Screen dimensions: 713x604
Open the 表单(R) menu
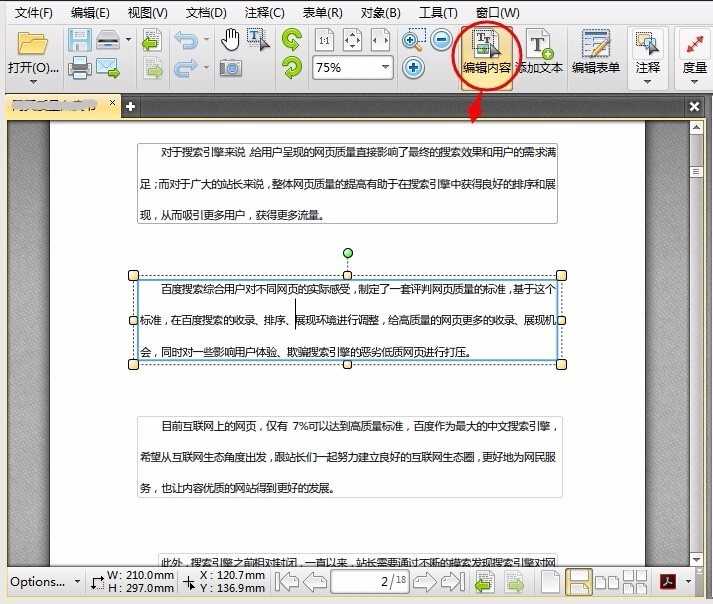[x=322, y=13]
